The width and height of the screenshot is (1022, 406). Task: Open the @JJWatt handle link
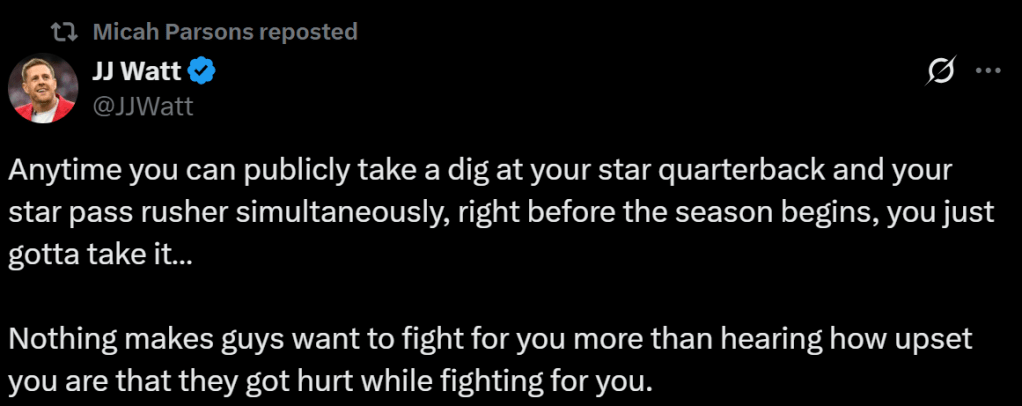[143, 105]
